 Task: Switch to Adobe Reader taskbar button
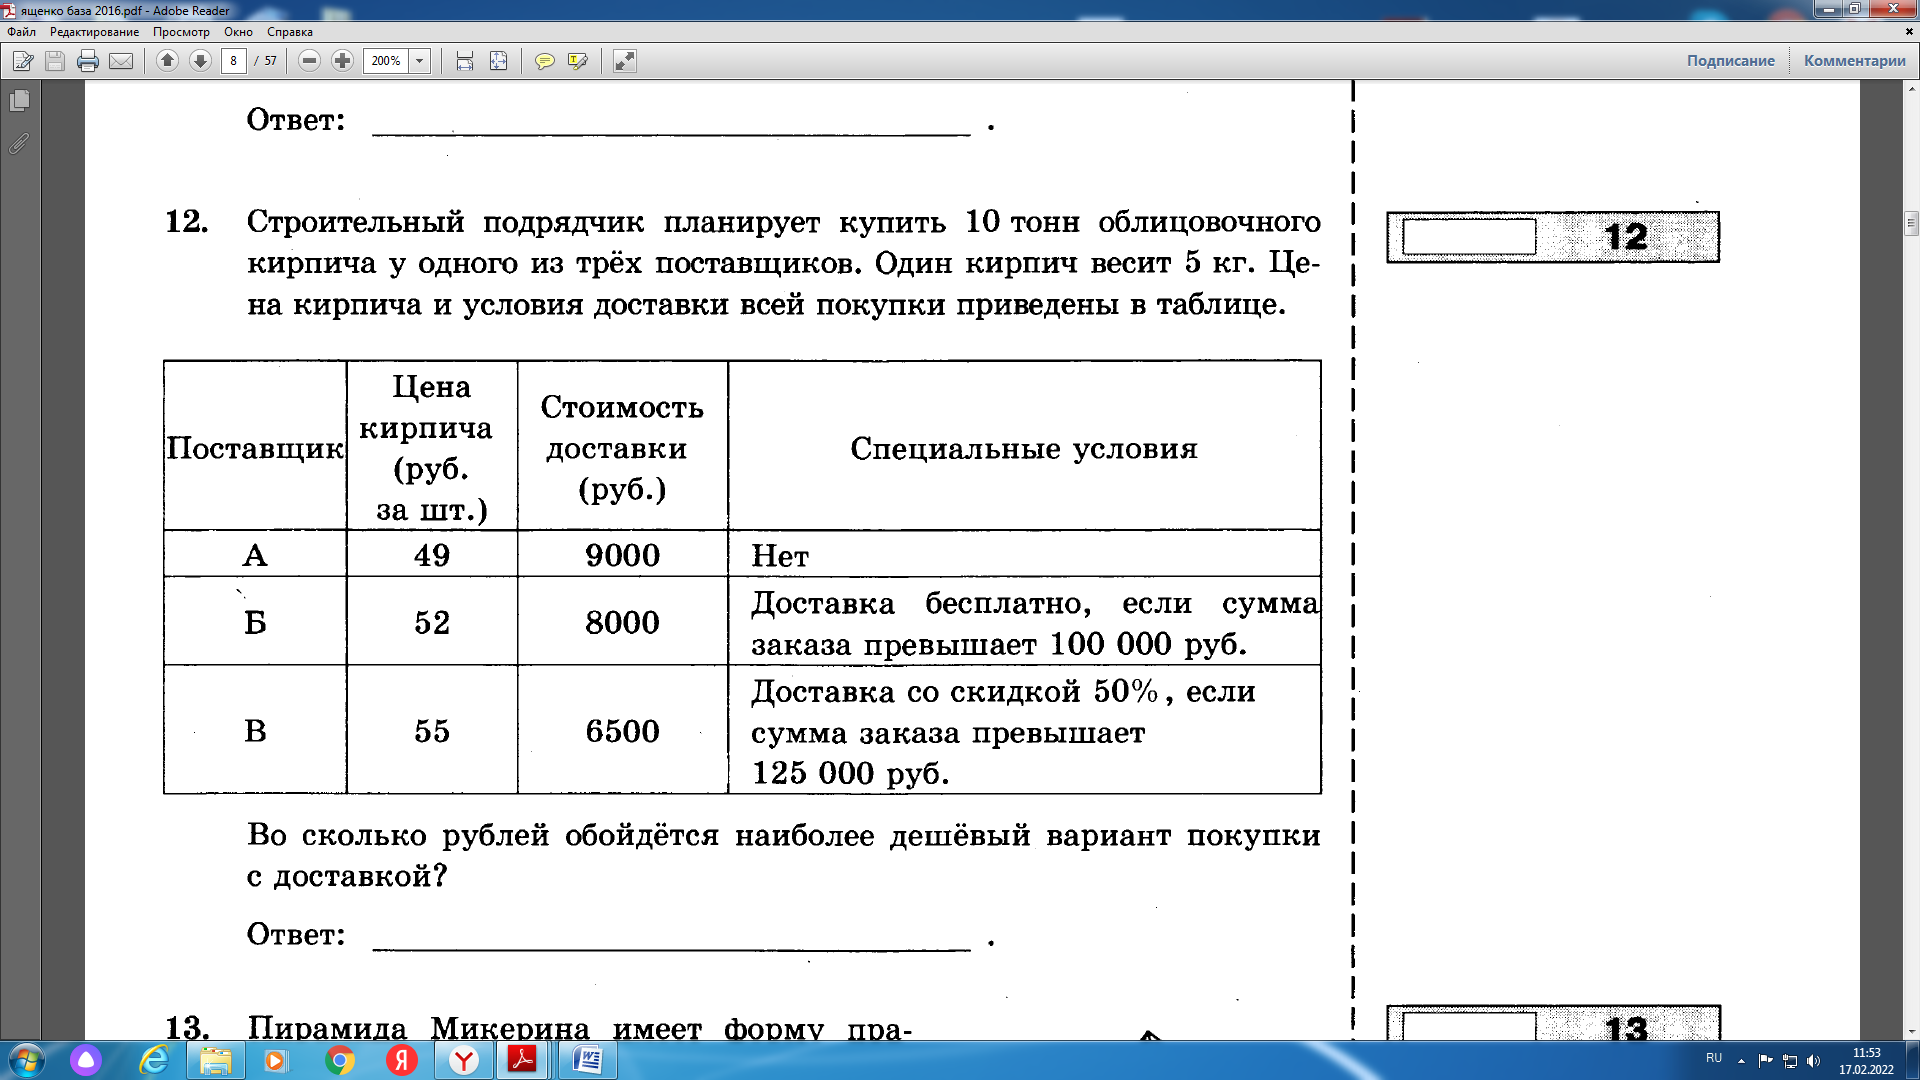coord(522,1060)
